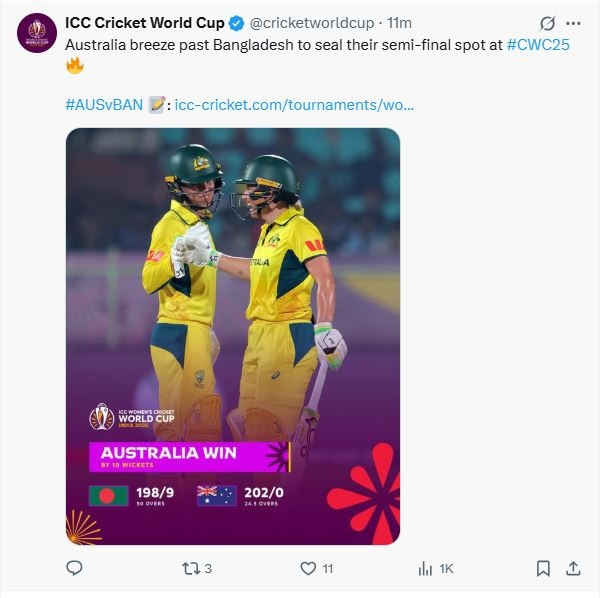Viewport: 603px width, 598px height.
Task: Open the Grok explain icon
Action: (547, 23)
